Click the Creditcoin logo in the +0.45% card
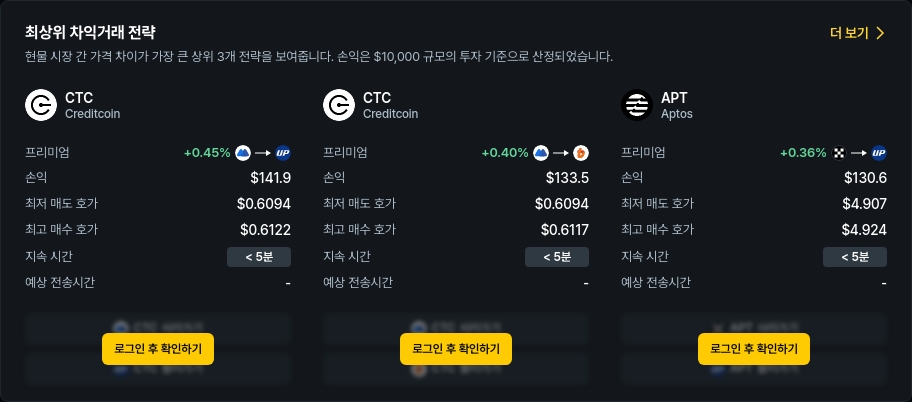 point(41,105)
